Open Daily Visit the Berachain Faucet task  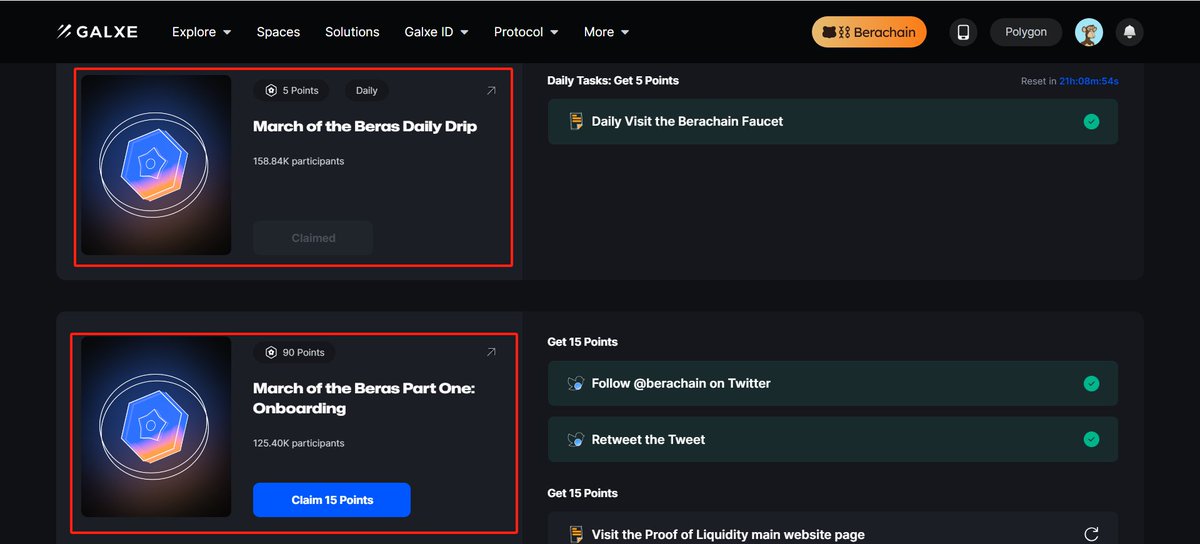pyautogui.click(x=832, y=121)
